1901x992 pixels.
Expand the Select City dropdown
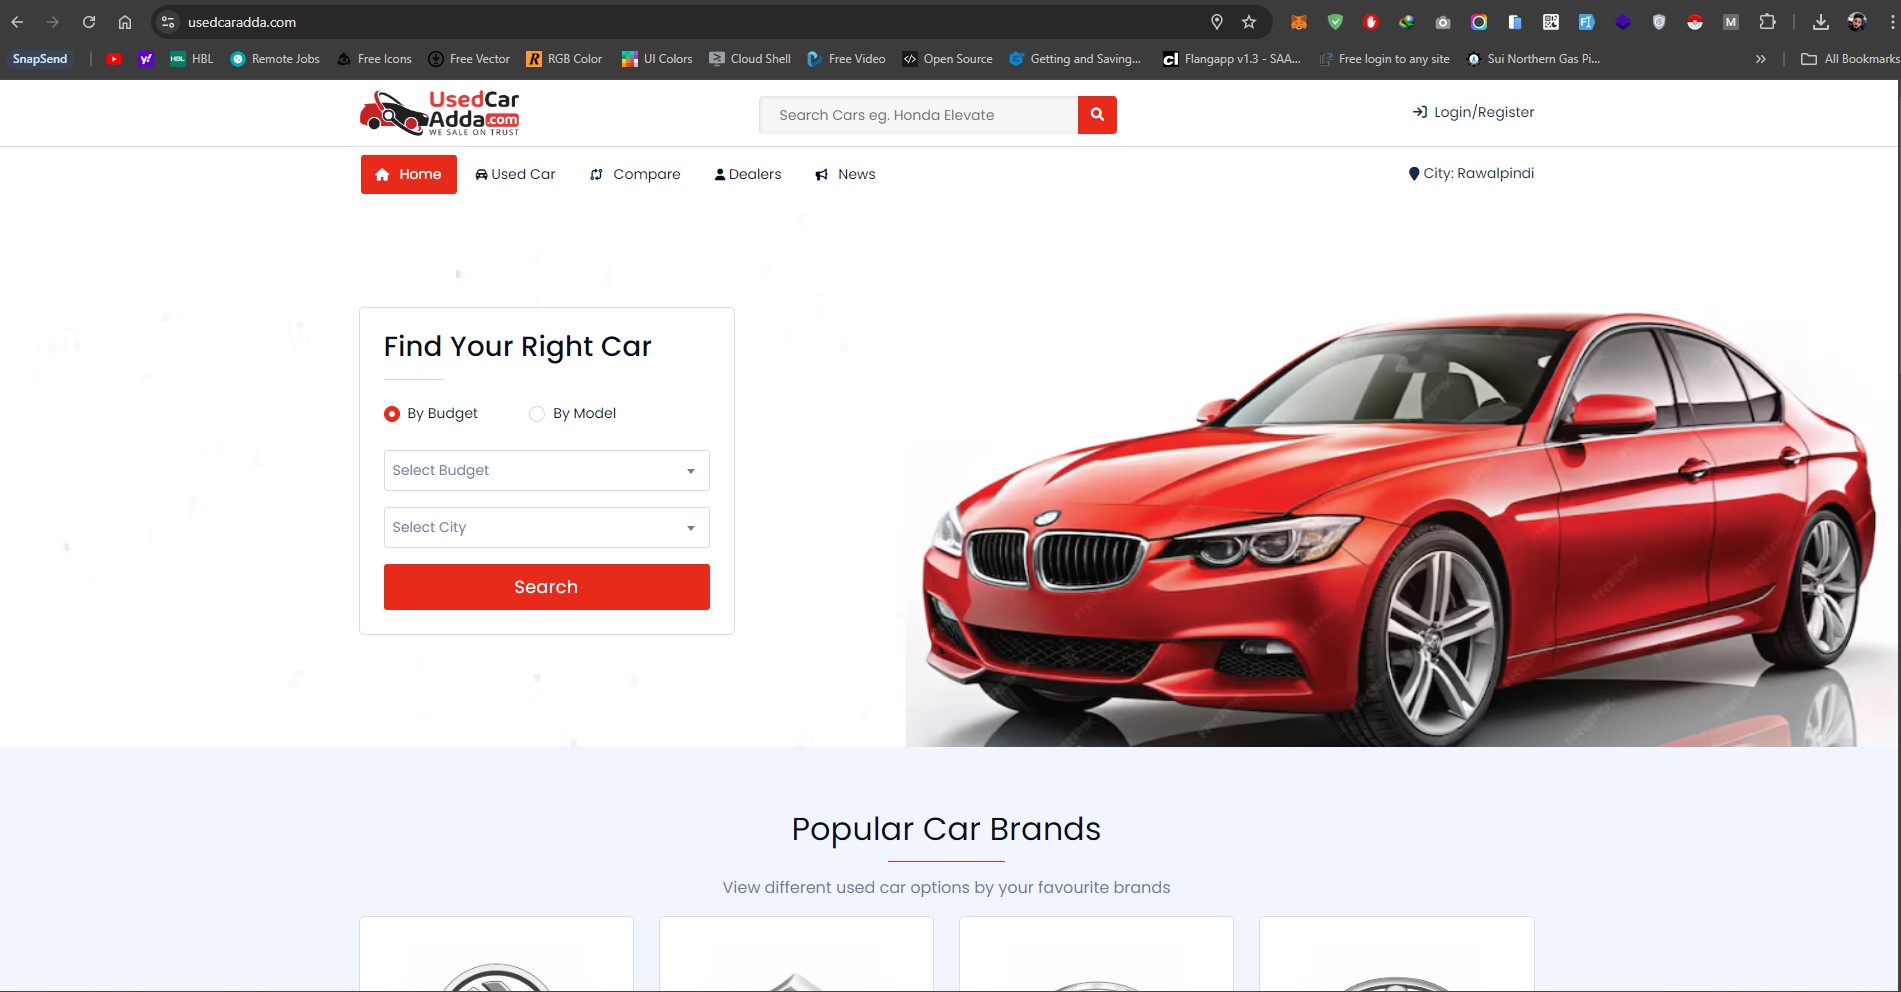[x=546, y=528]
